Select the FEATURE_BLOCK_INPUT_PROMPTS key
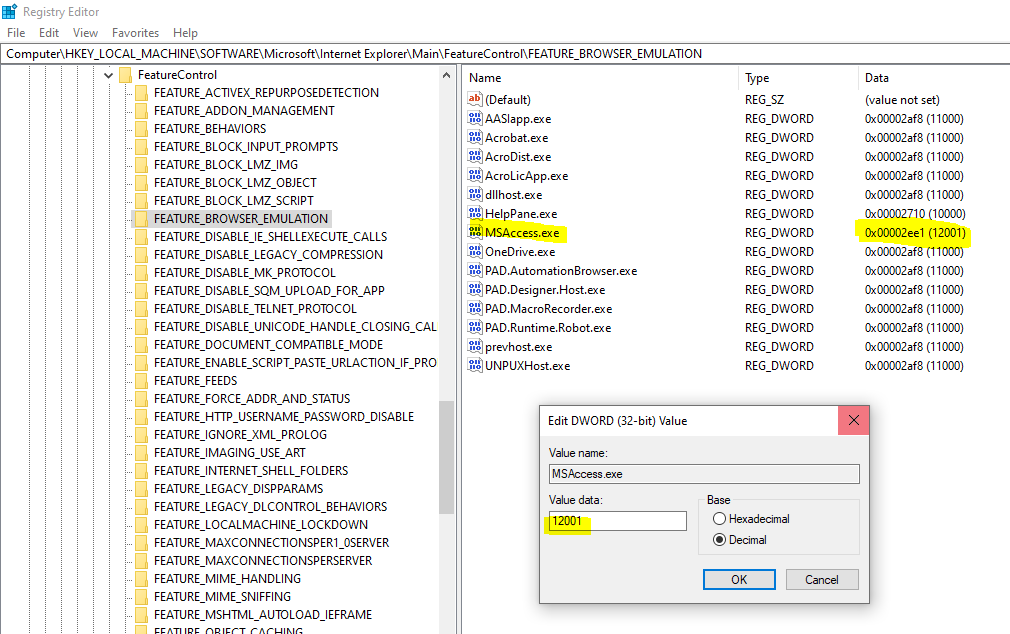Image resolution: width=1010 pixels, height=634 pixels. point(246,147)
